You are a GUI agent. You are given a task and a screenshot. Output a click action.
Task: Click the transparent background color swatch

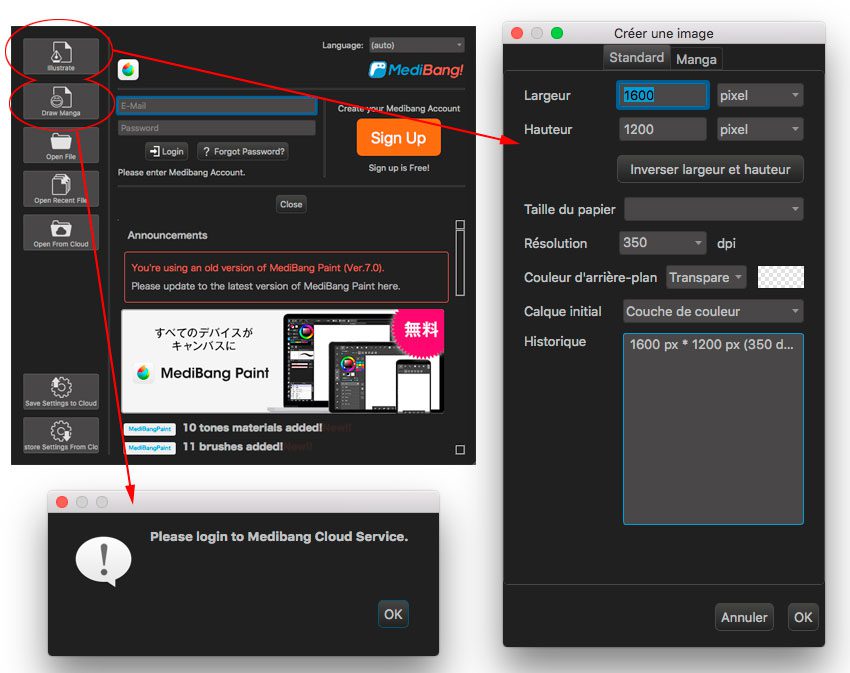pyautogui.click(x=781, y=277)
